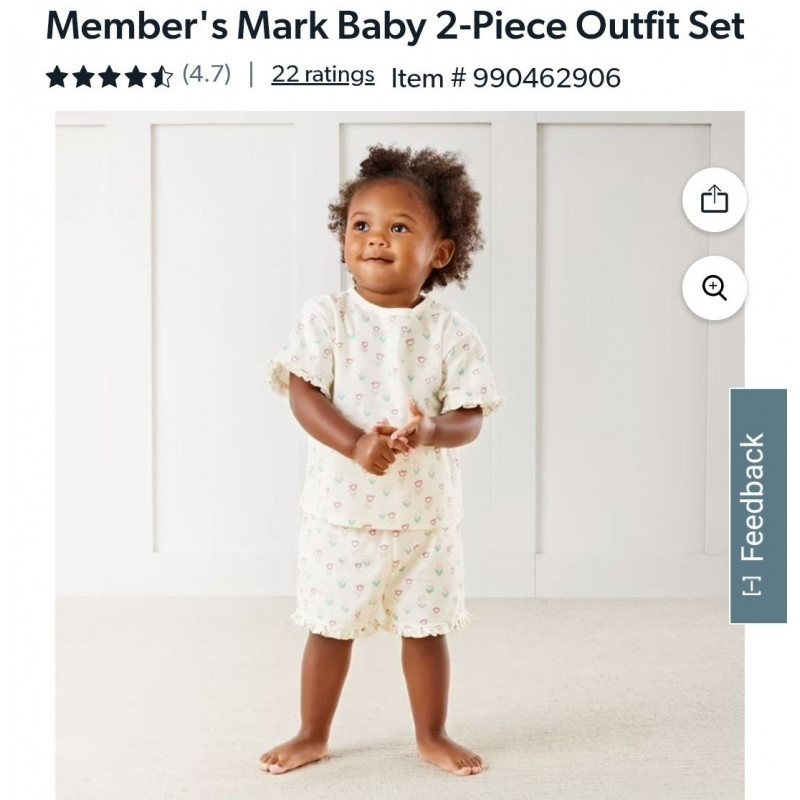Open the magnifier zoom icon
Viewport: 800px width, 800px height.
click(x=714, y=288)
